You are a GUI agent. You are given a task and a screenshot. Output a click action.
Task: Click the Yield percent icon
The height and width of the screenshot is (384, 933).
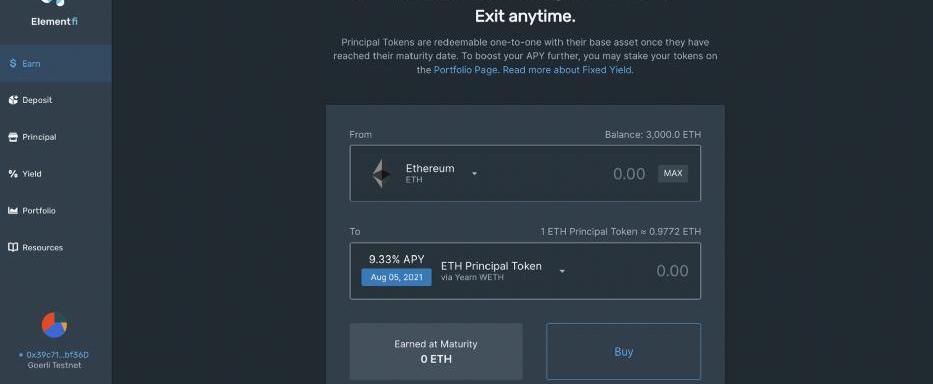[13, 174]
